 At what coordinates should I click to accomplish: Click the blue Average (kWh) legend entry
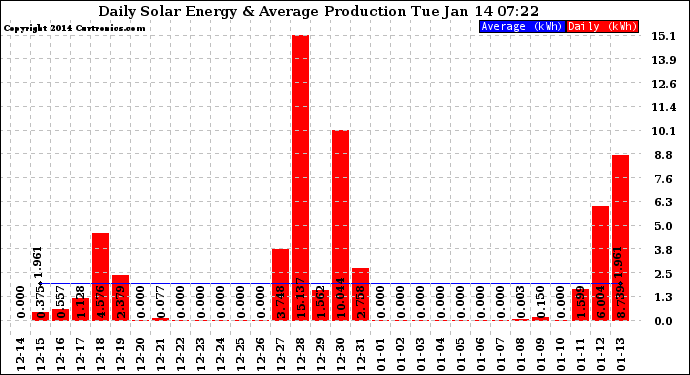click(x=521, y=26)
